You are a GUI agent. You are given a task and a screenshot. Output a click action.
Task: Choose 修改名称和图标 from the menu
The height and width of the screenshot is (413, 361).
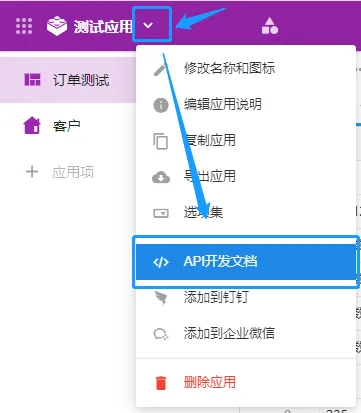pyautogui.click(x=246, y=69)
